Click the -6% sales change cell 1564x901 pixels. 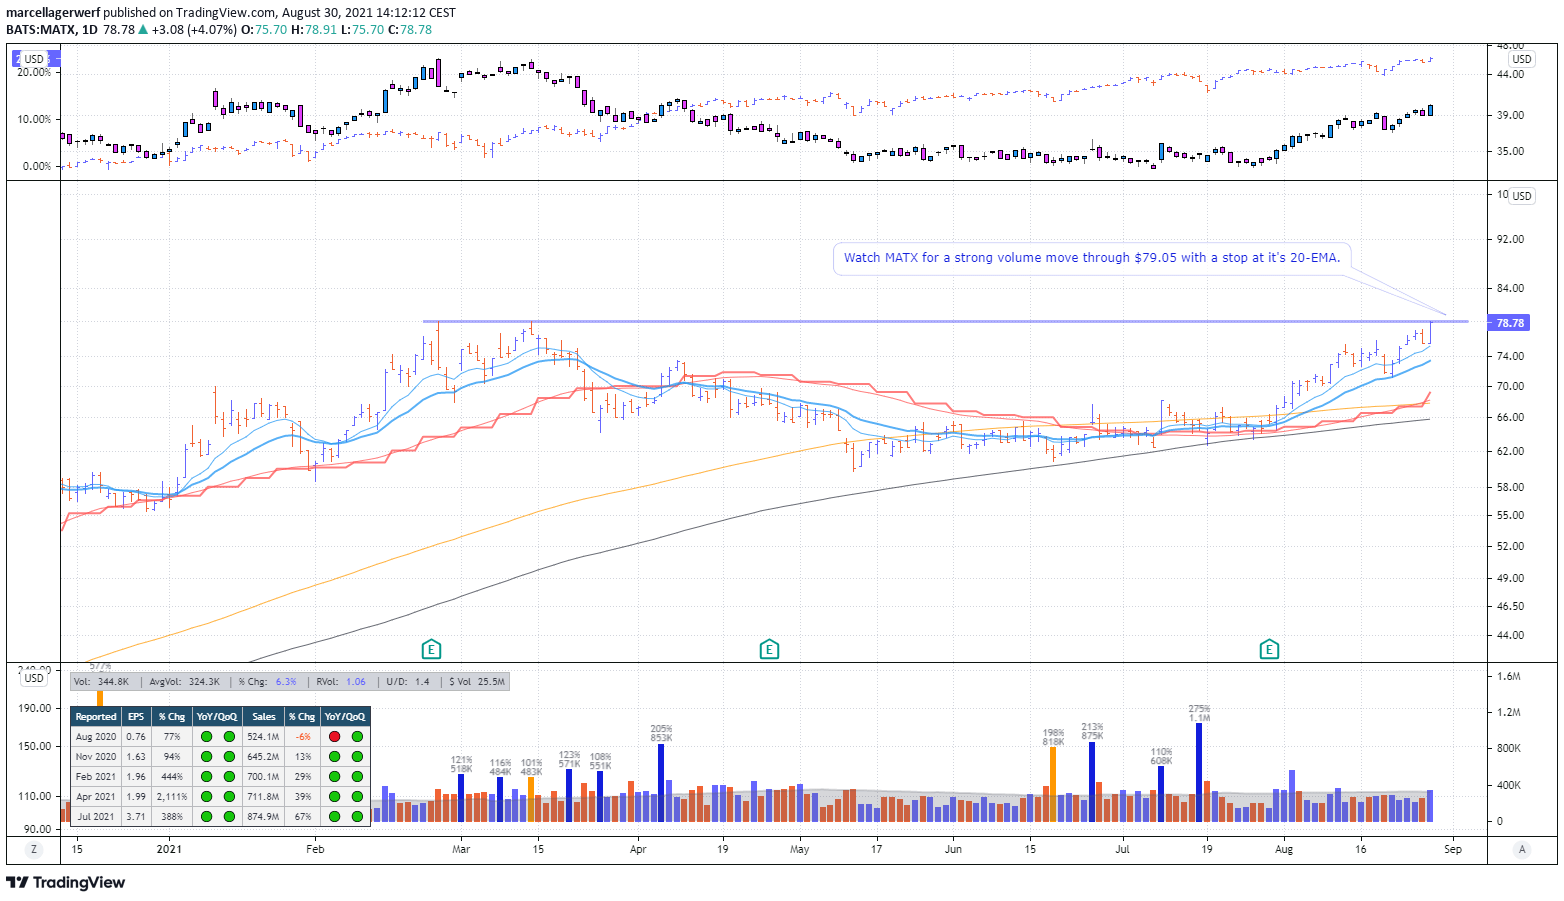click(x=303, y=737)
